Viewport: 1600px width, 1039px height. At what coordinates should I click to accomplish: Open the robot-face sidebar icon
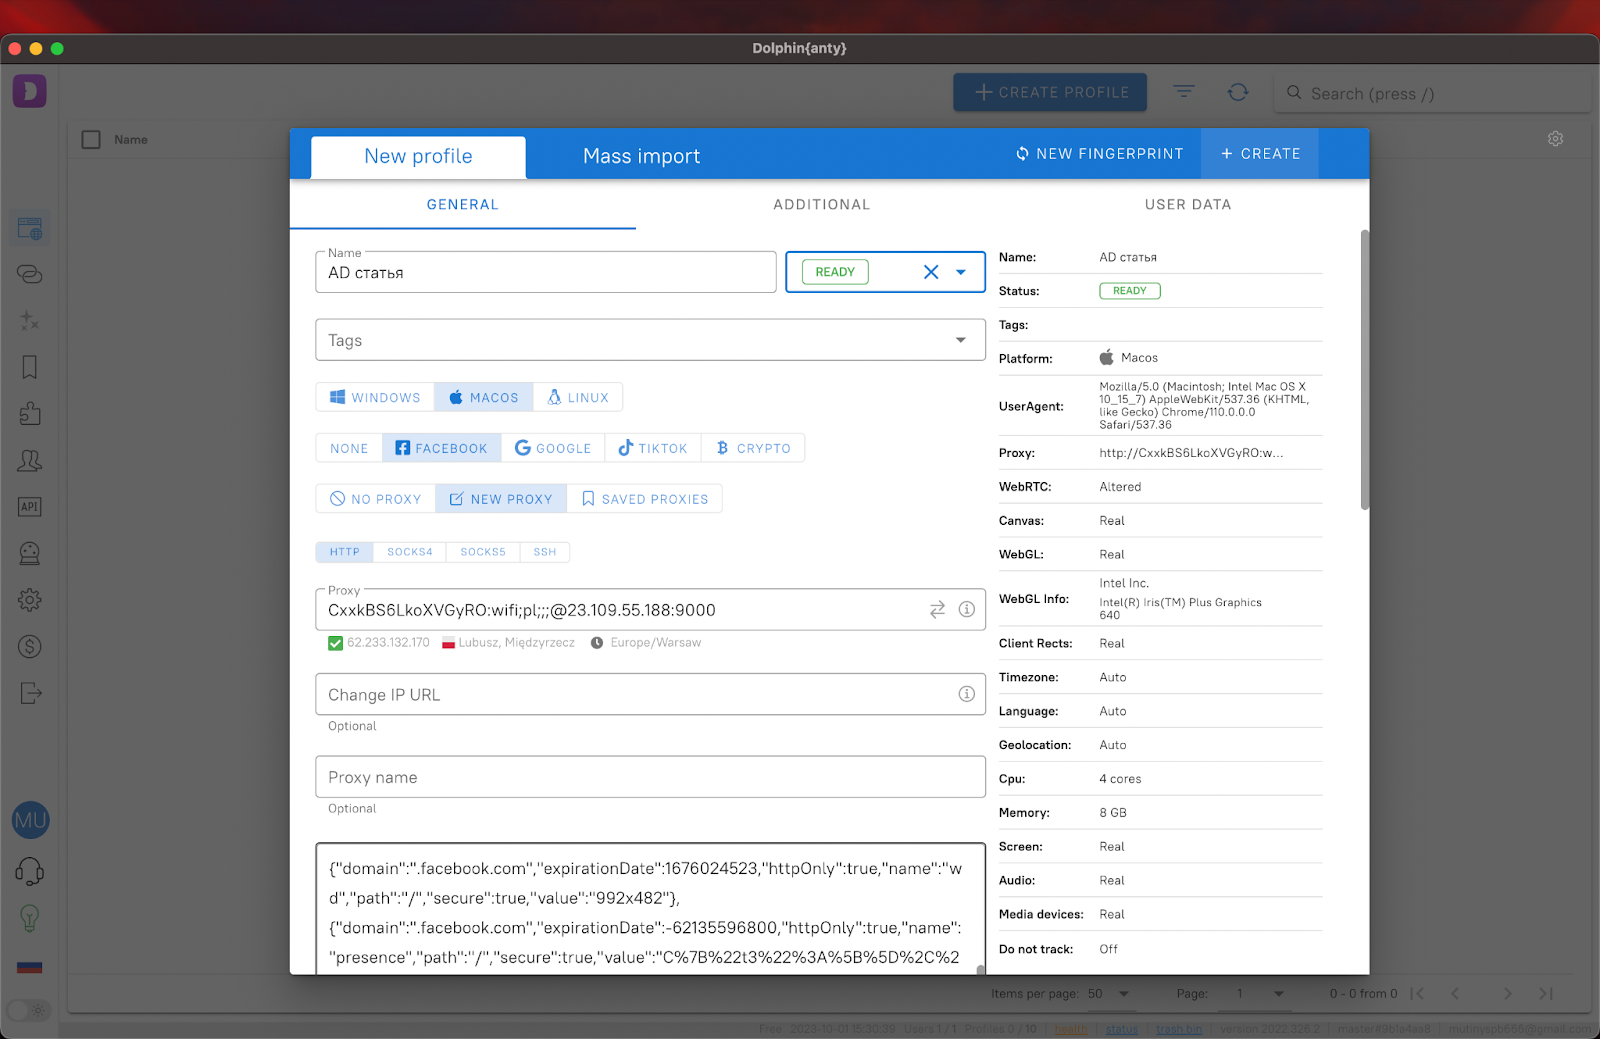coord(30,553)
